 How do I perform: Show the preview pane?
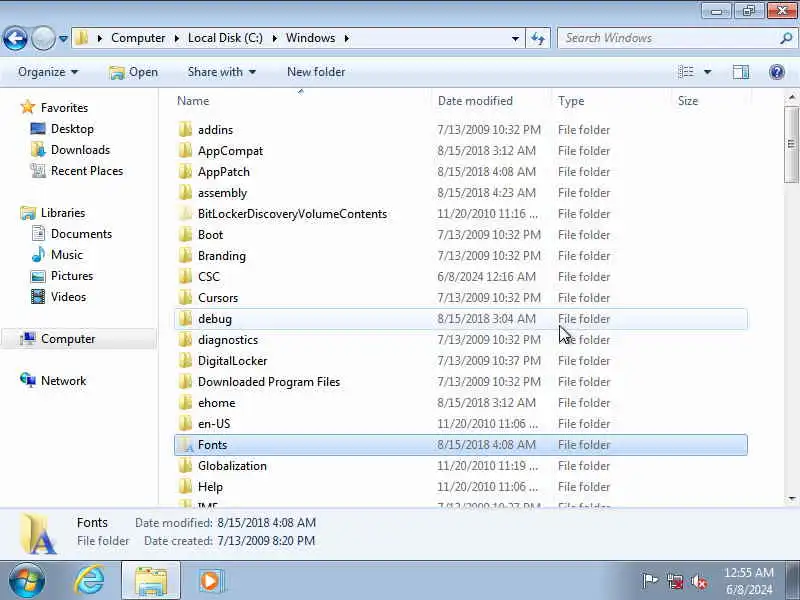pyautogui.click(x=741, y=72)
